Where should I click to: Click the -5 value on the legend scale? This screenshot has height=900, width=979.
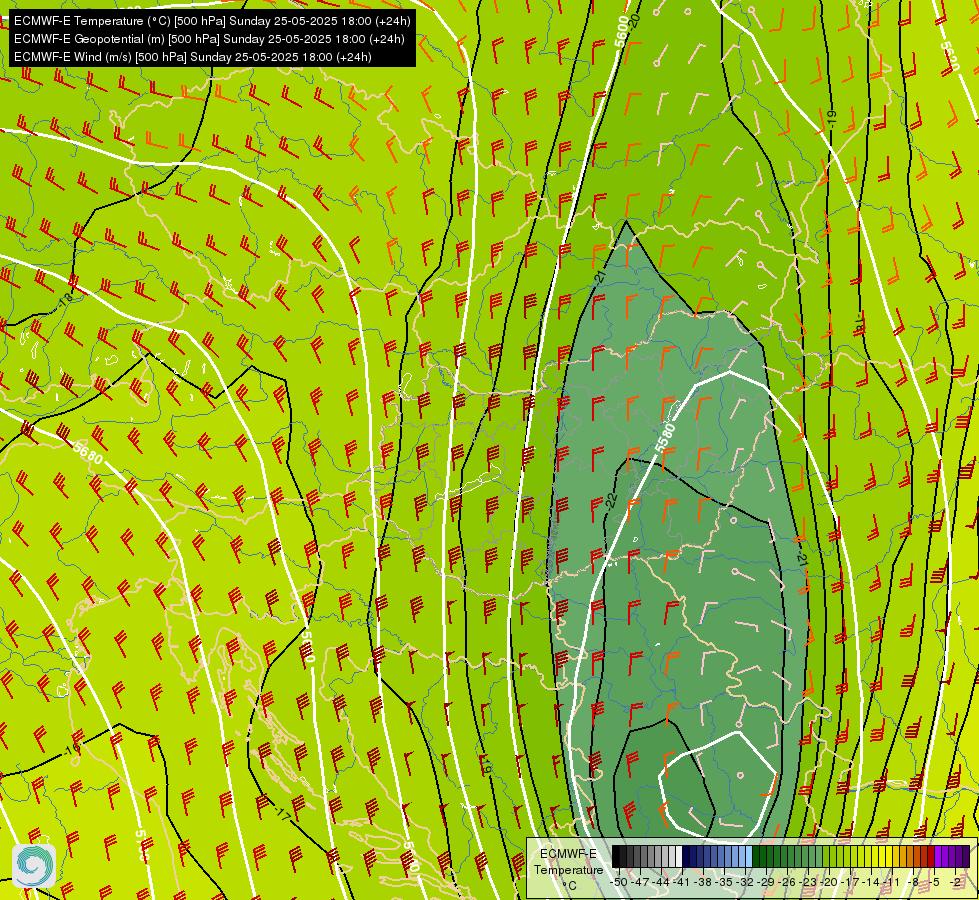(936, 882)
